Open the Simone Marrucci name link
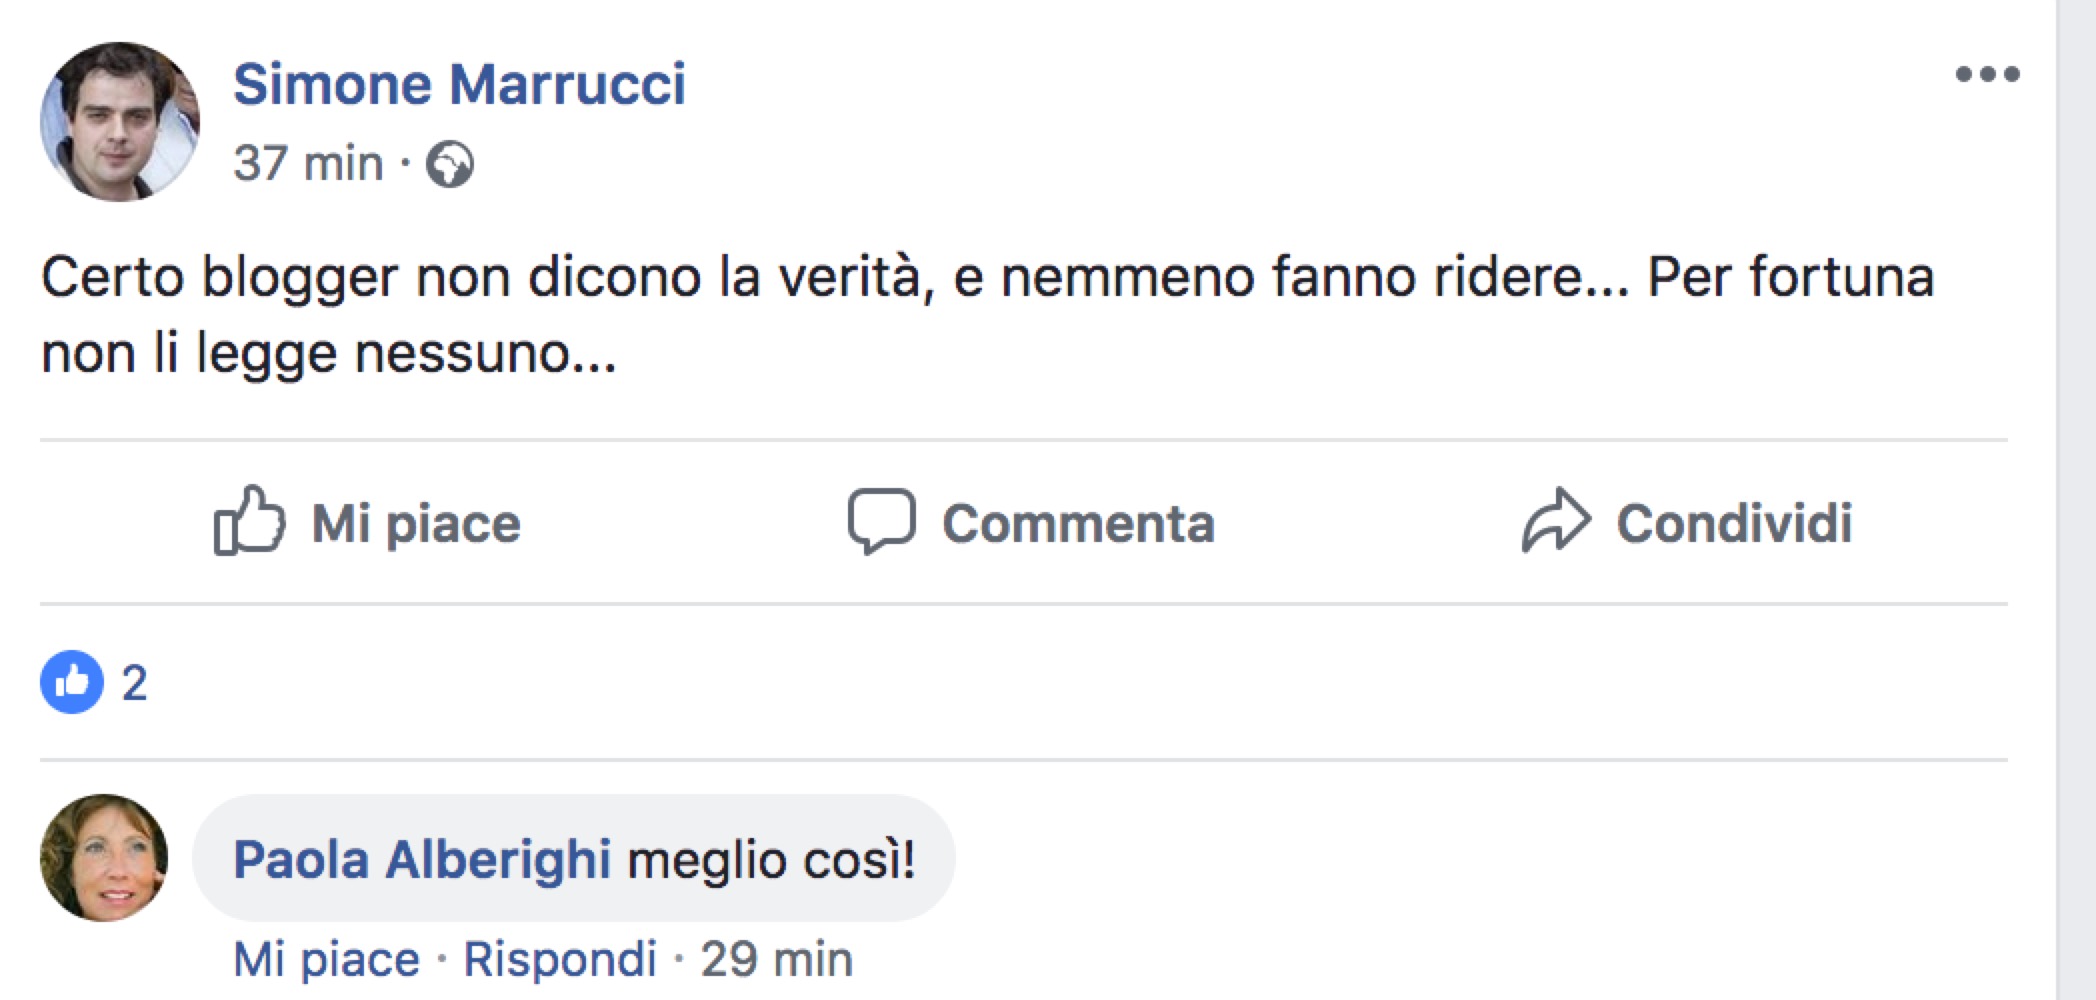2096x1000 pixels. pos(459,84)
